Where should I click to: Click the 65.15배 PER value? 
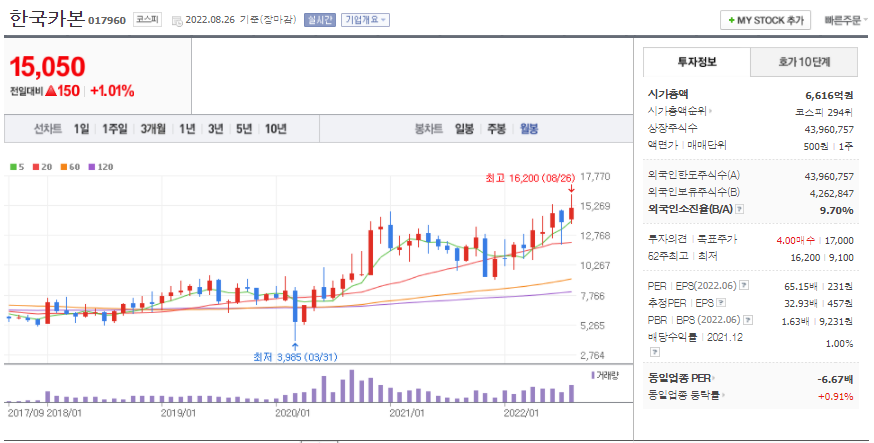point(800,286)
